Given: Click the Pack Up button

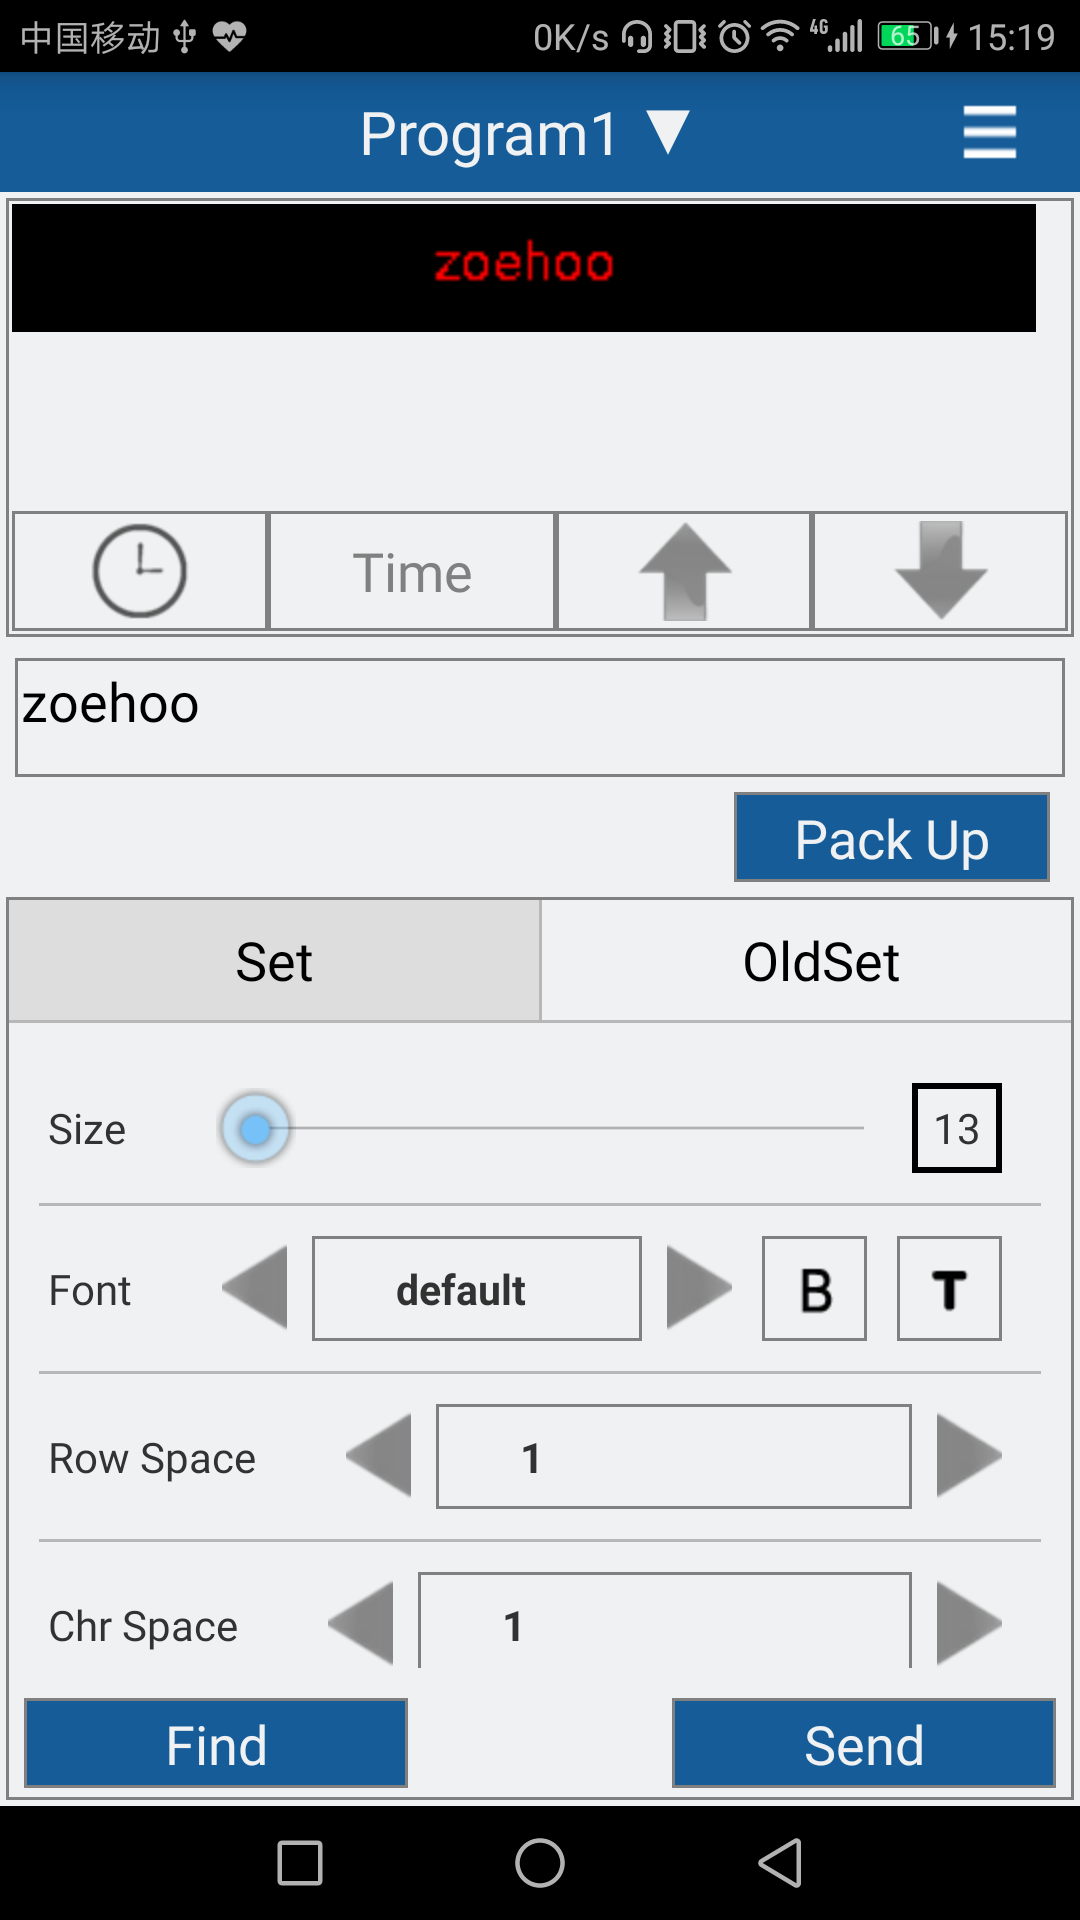Looking at the screenshot, I should [x=891, y=838].
